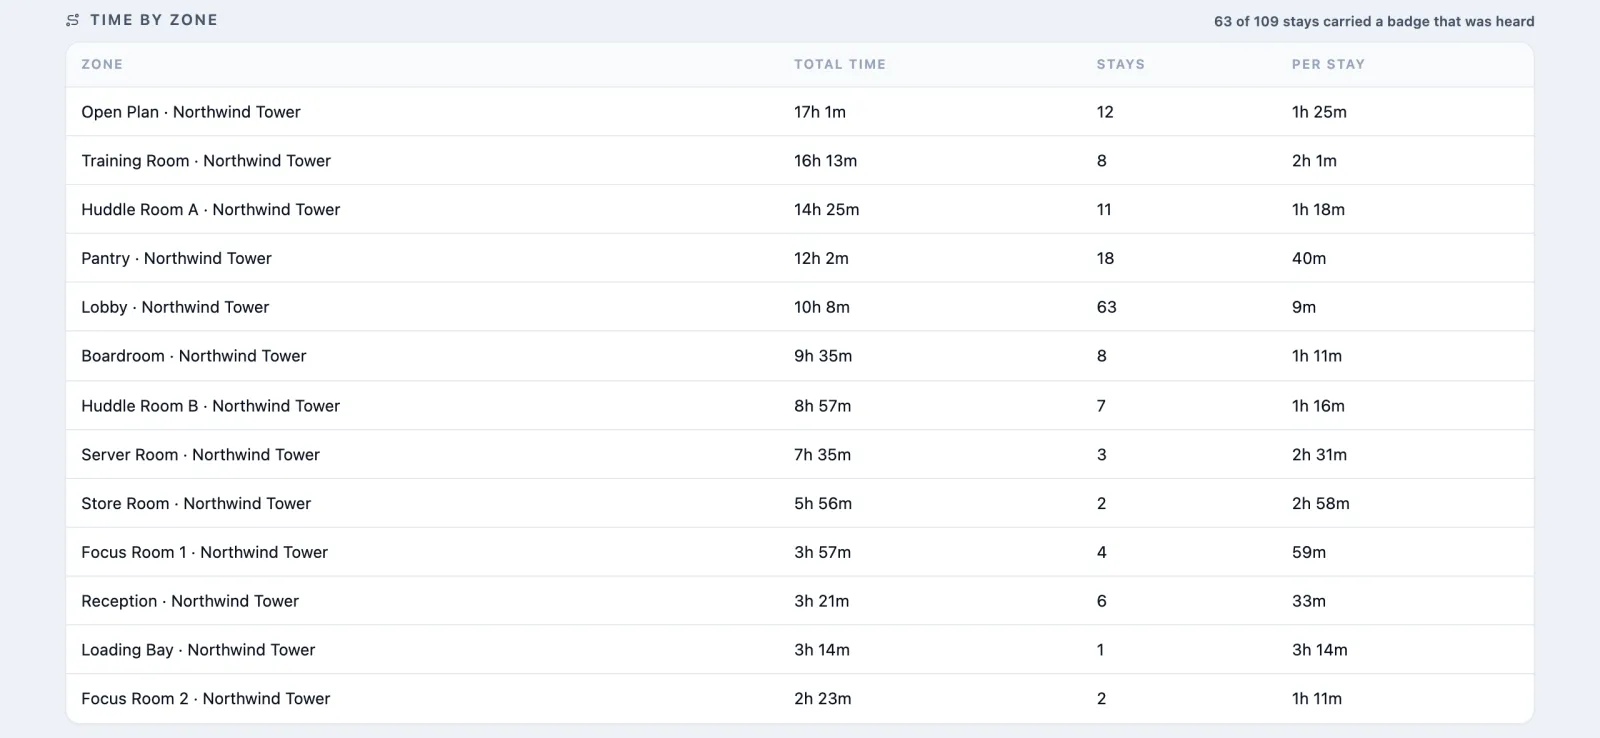Click per stay value 3h 14m

[1320, 650]
